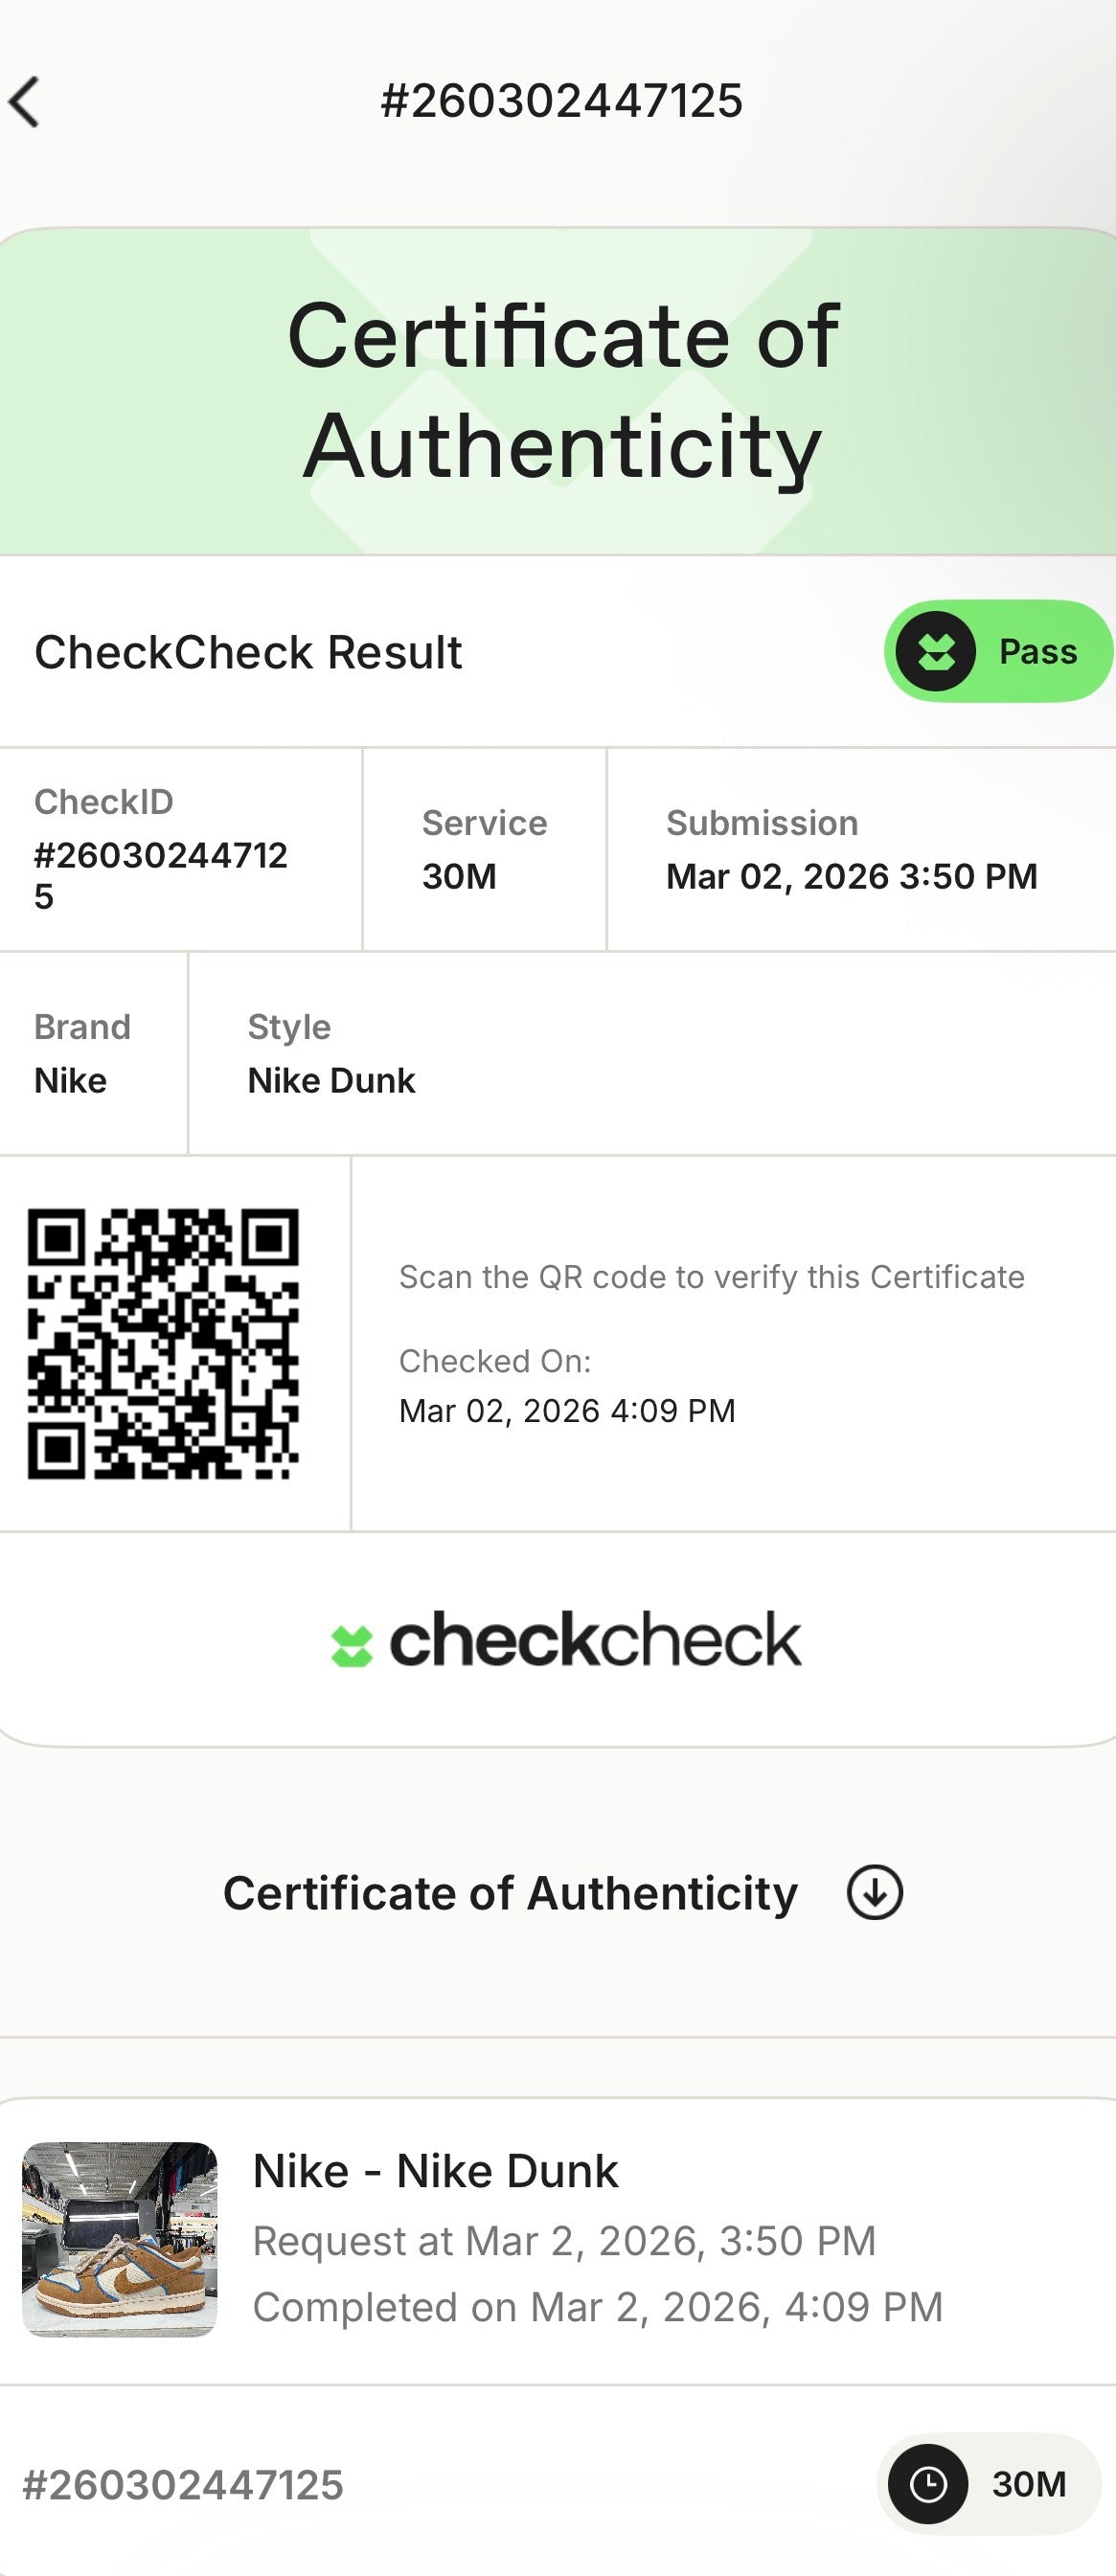Screen dimensions: 1116x2576
Task: Select the Brand Nike cell
Action: [82, 1054]
